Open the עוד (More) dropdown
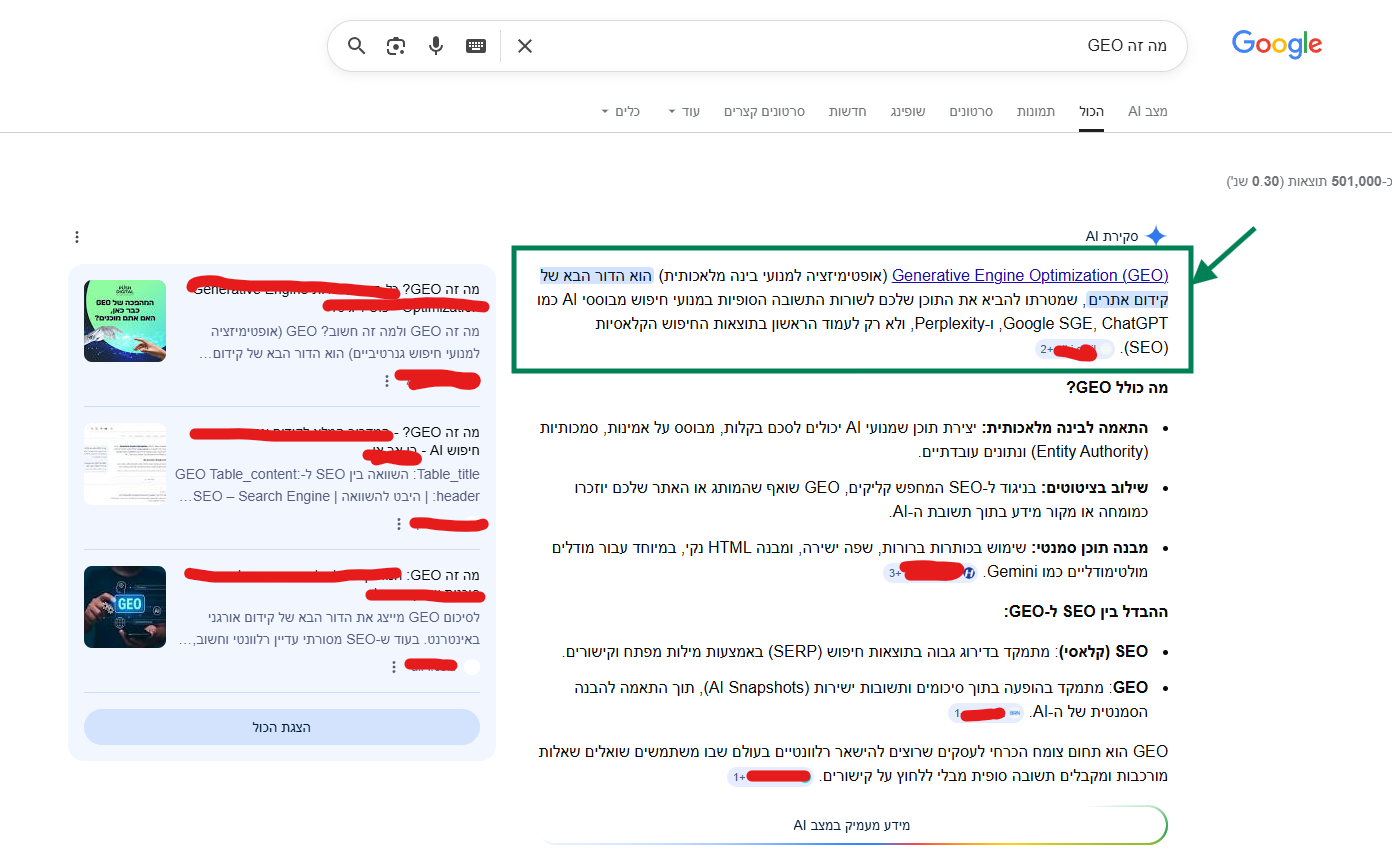 [x=686, y=111]
